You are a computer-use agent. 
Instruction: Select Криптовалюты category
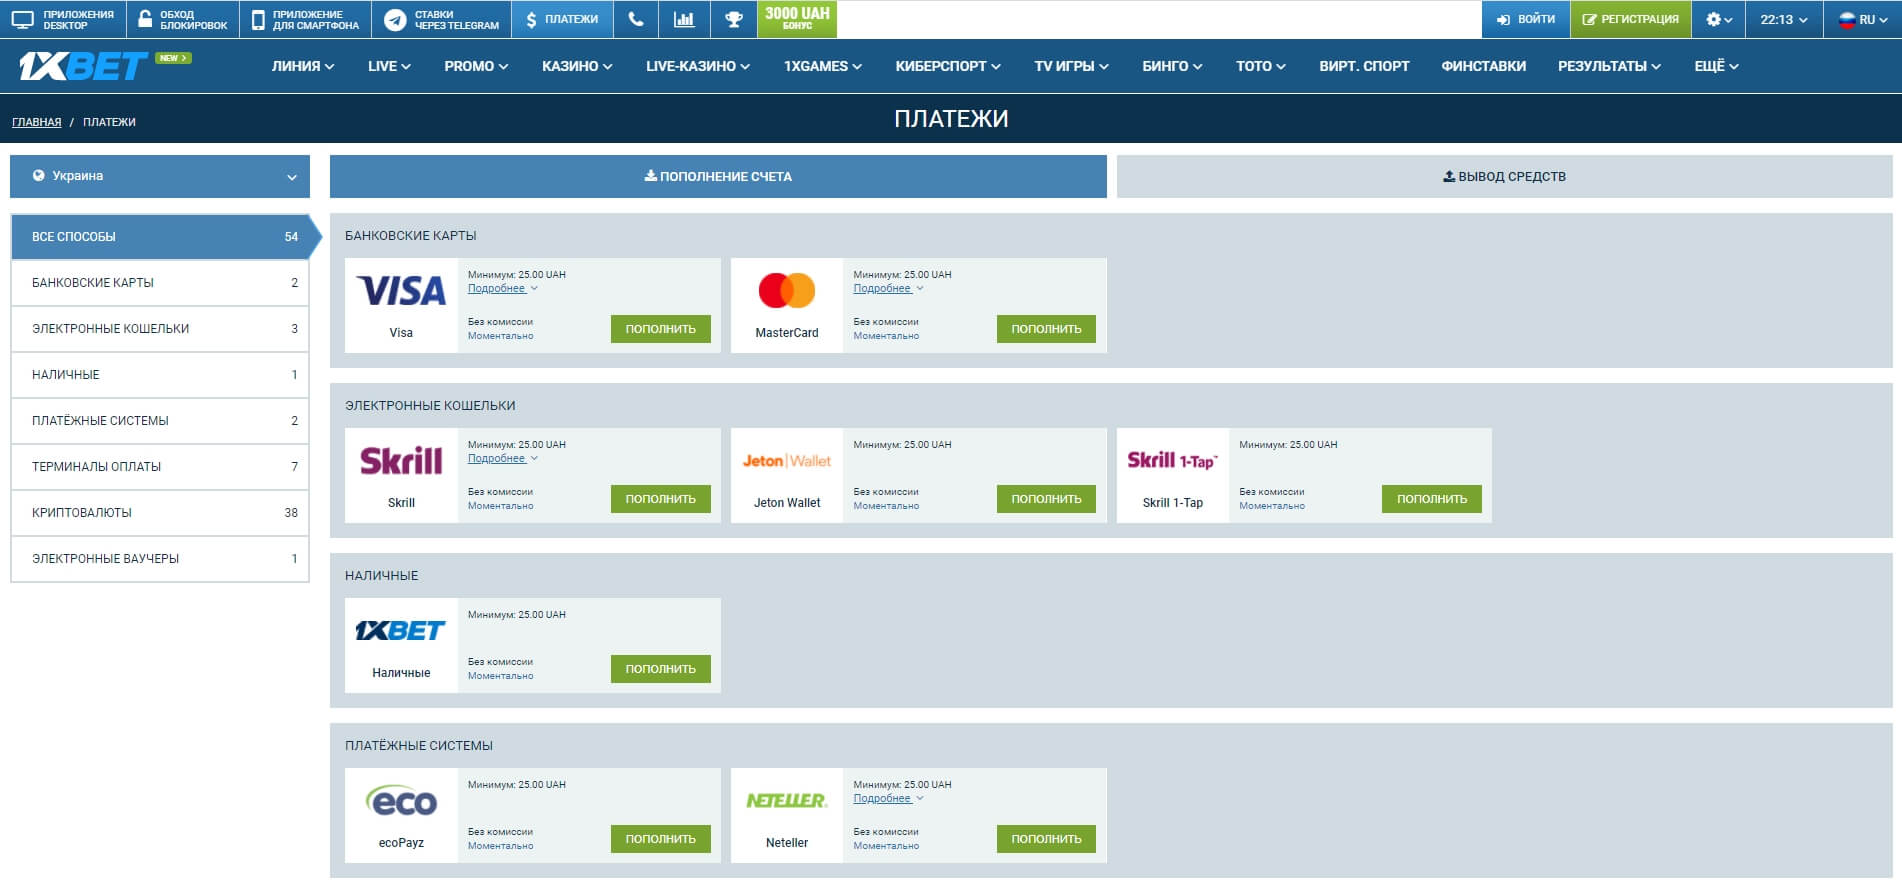(x=160, y=513)
